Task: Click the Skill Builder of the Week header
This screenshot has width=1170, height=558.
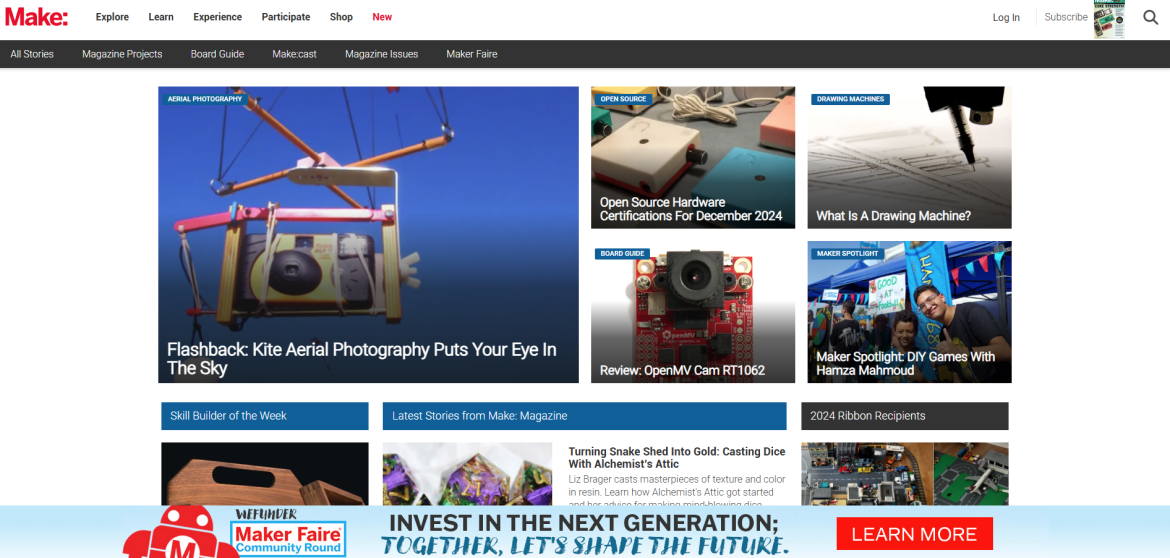Action: [x=264, y=416]
